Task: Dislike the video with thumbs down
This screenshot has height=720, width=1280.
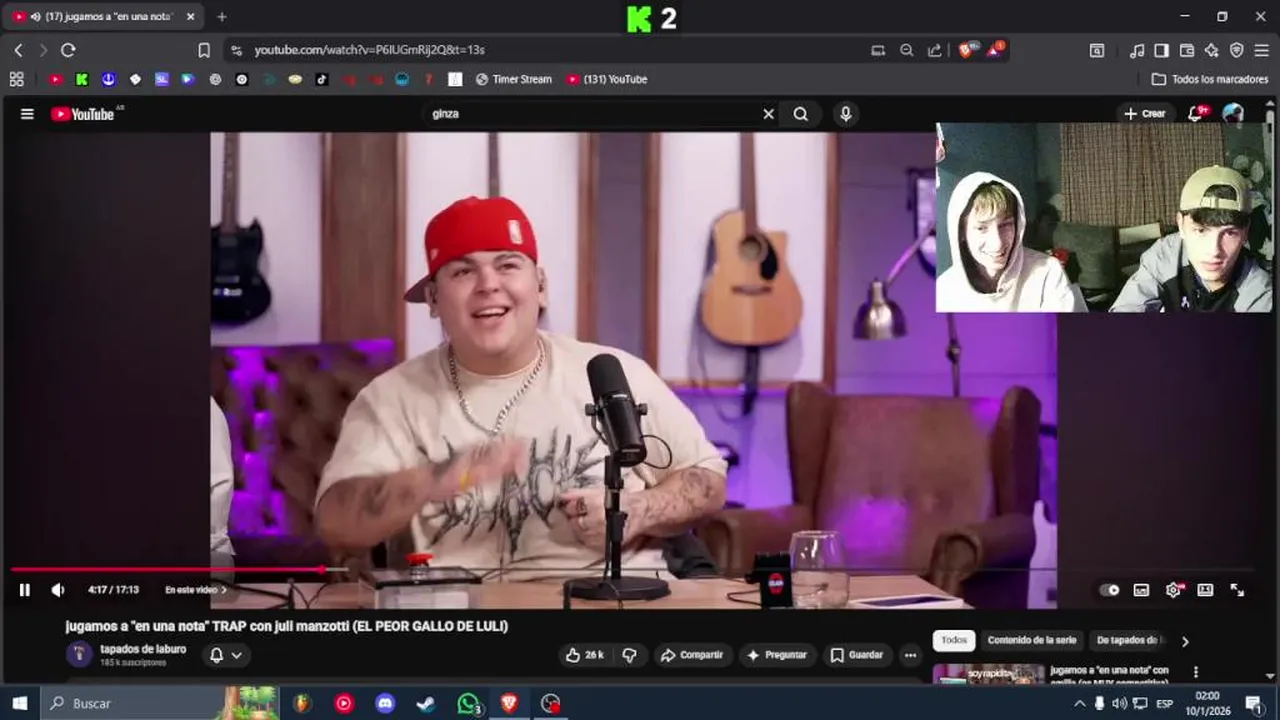Action: tap(629, 655)
